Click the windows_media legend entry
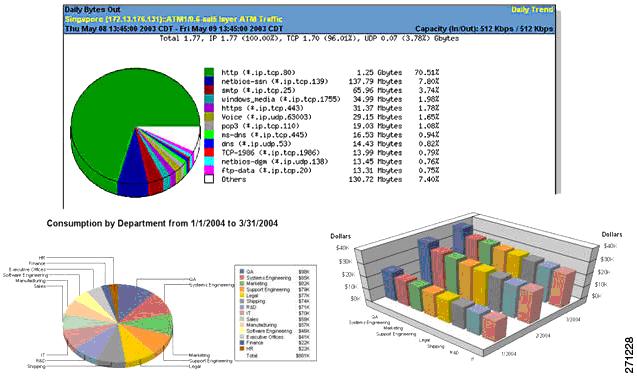This screenshot has height=378, width=637. [281, 99]
